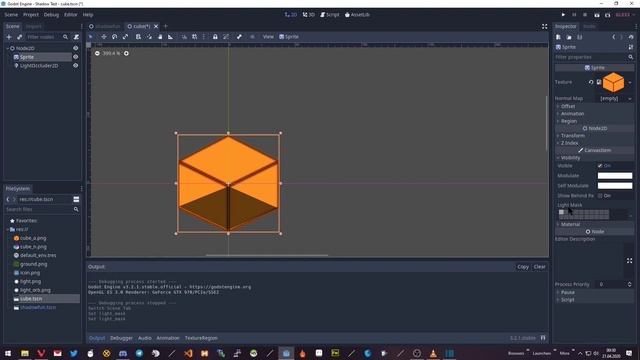
Task: Open the canvas View menu button
Action: tap(268, 37)
